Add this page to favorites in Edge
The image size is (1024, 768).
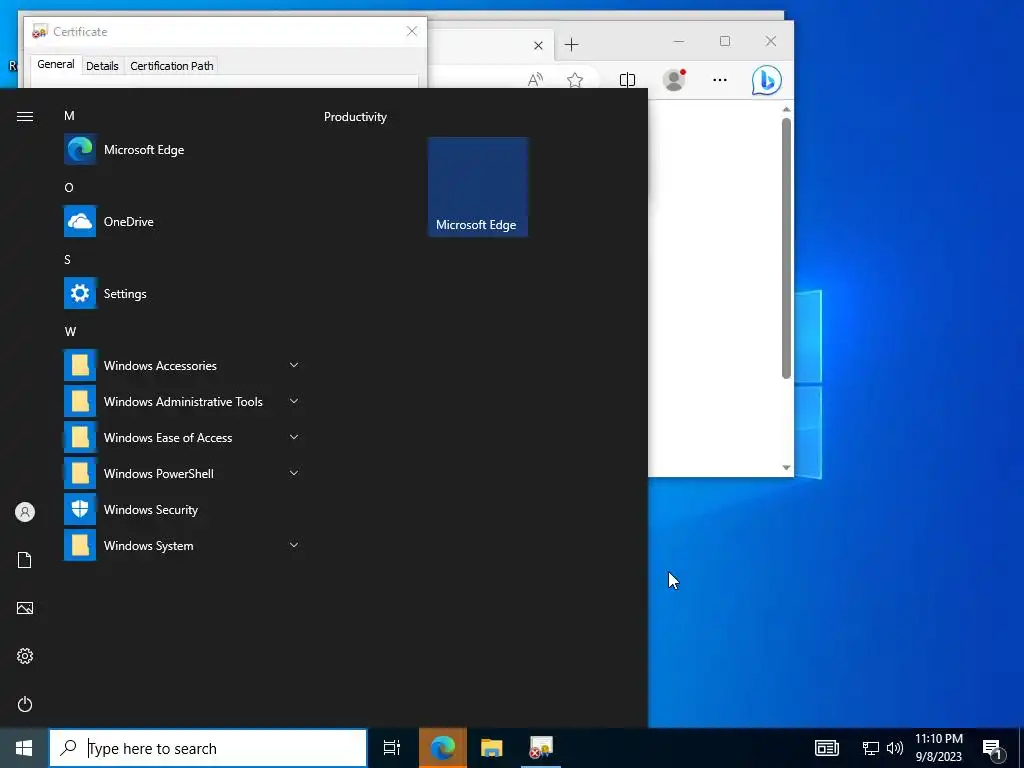pos(575,80)
